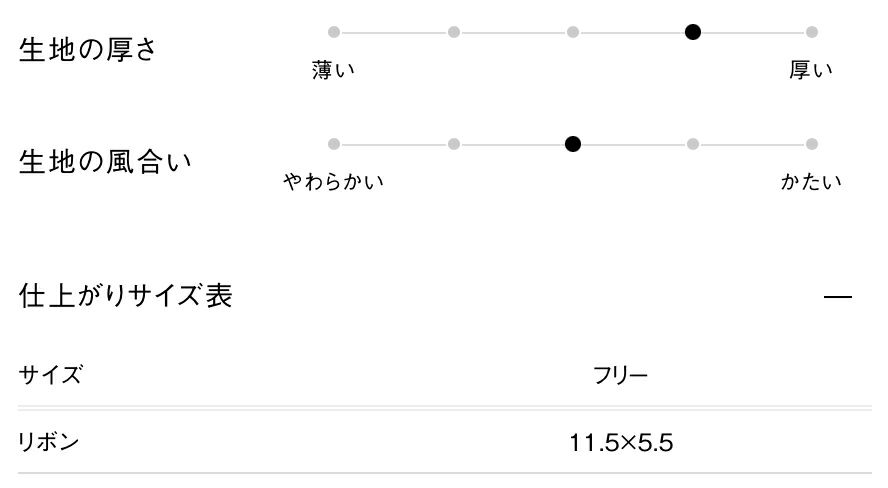Choose the middle gray dot on the 生地の厚さ scale

tap(573, 32)
